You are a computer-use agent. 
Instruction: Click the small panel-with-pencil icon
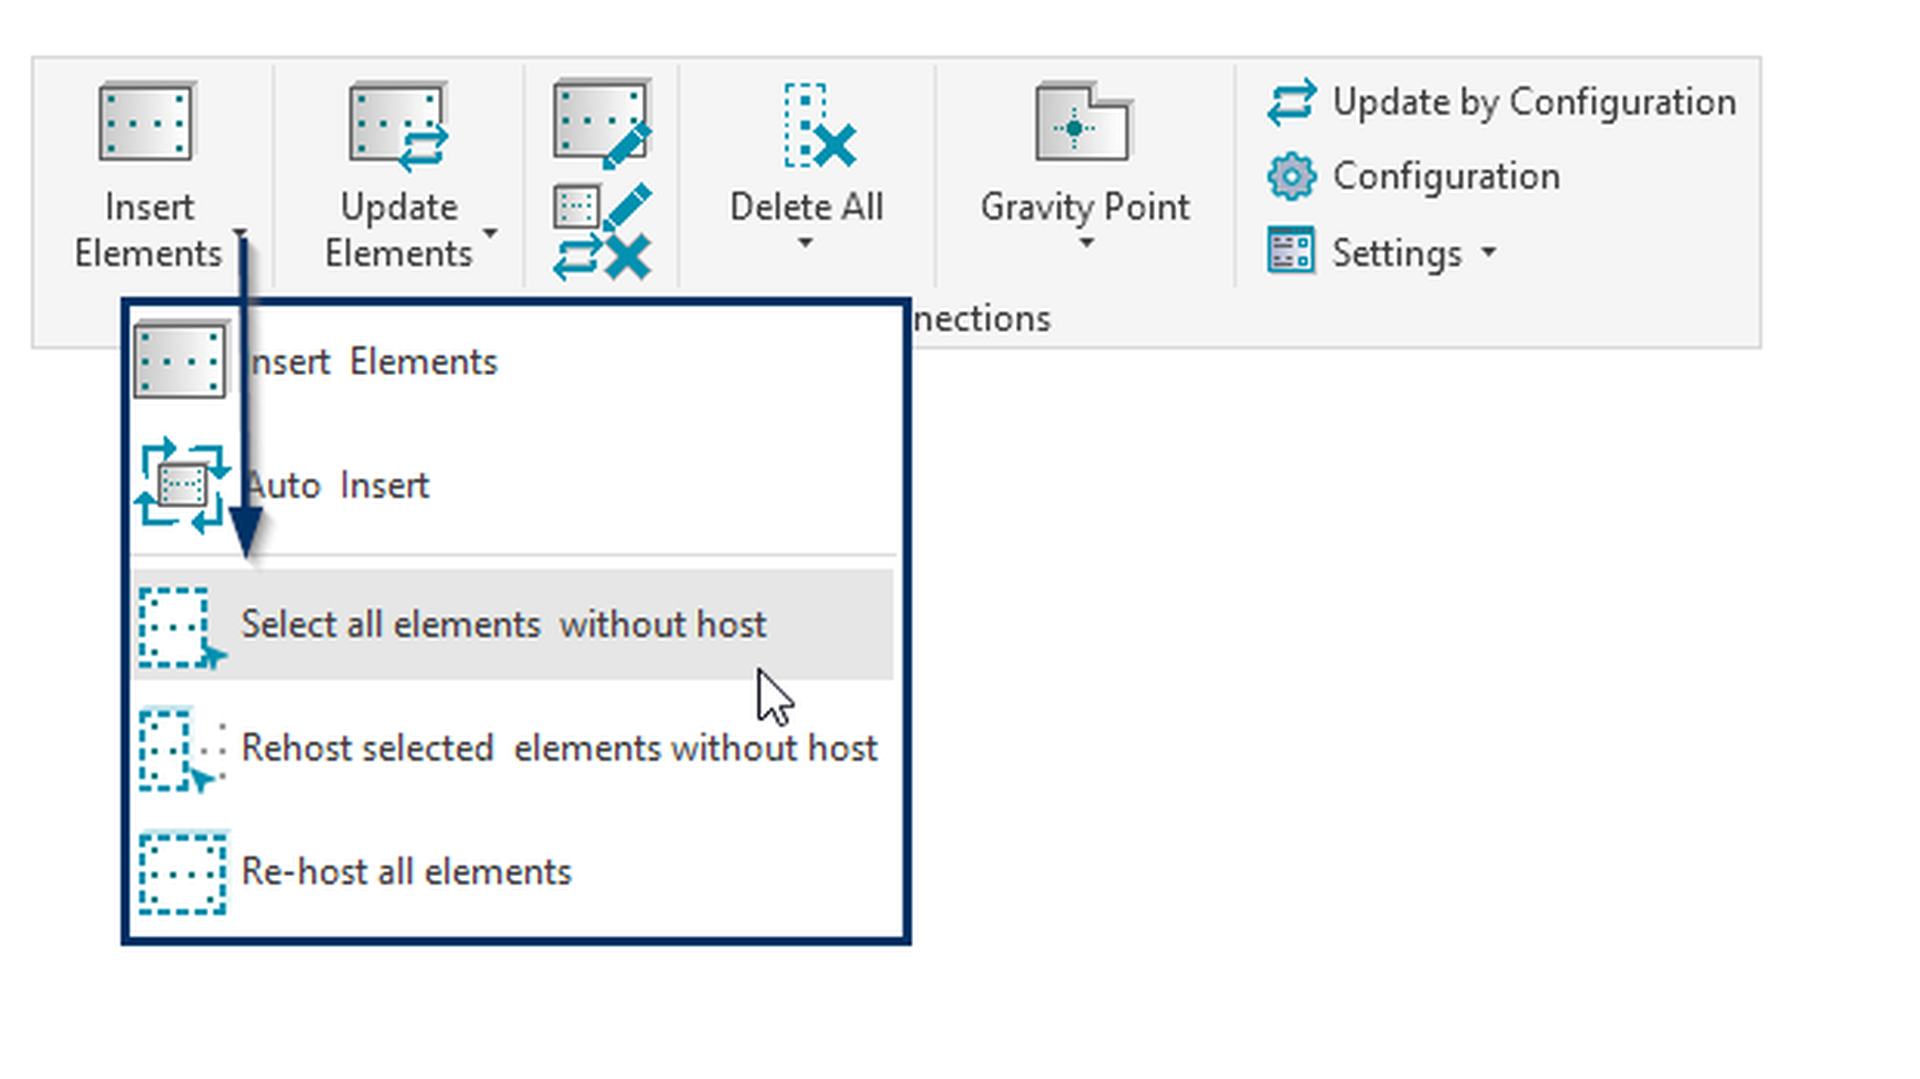[x=602, y=206]
